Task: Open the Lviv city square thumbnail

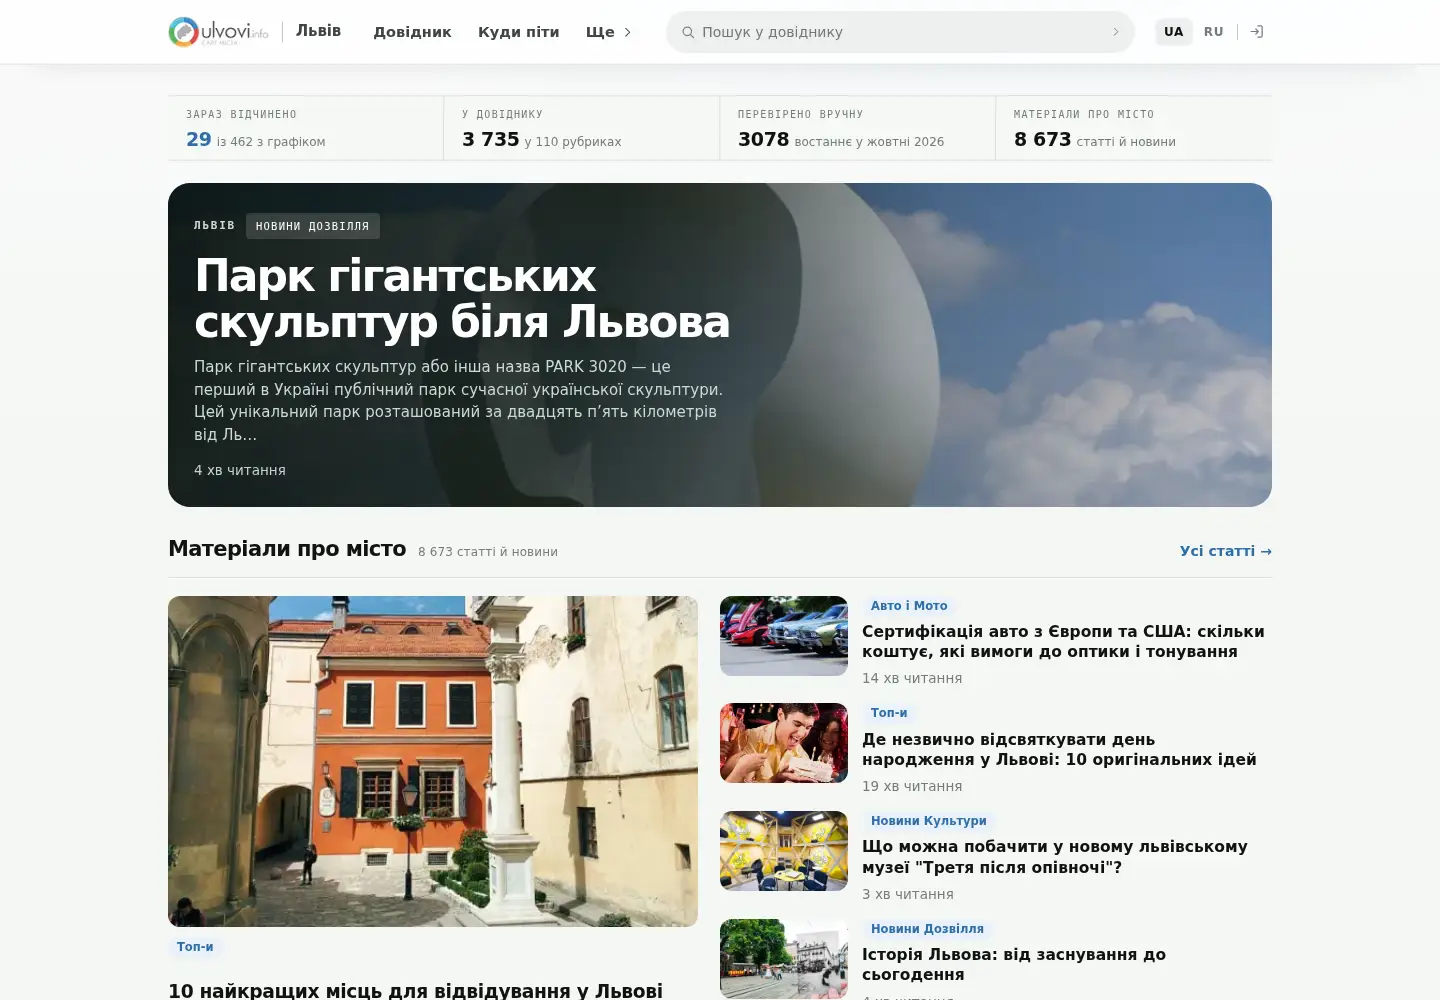Action: click(x=784, y=959)
